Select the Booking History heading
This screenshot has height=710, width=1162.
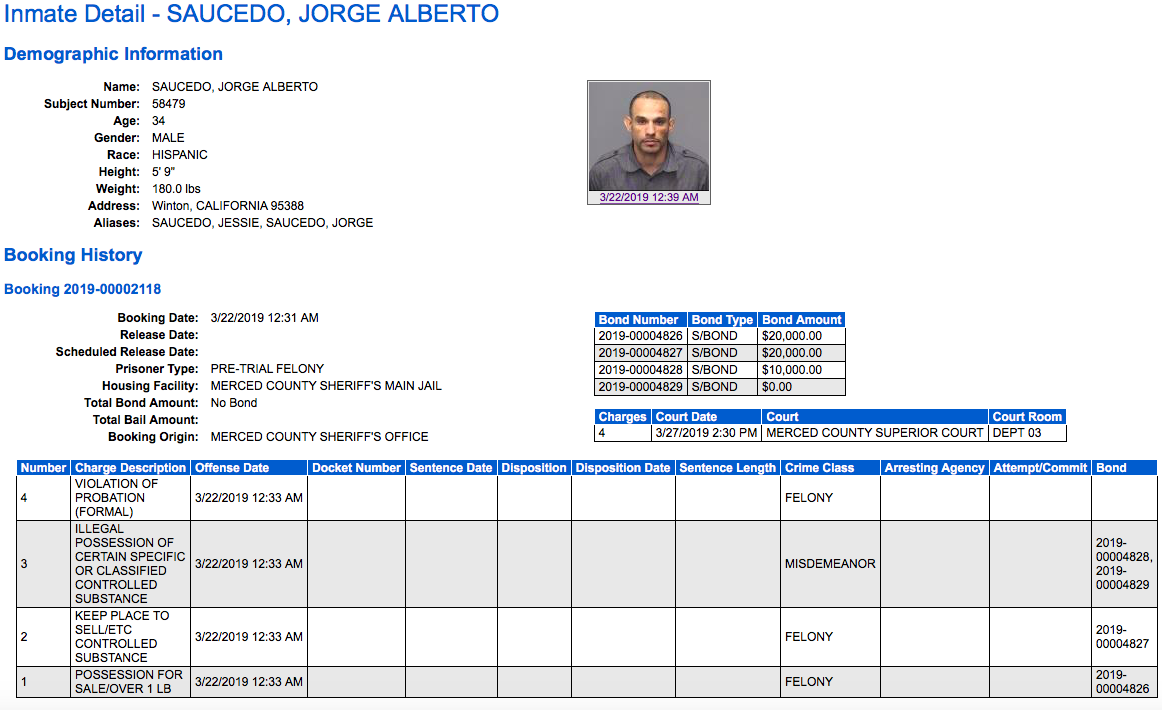73,255
